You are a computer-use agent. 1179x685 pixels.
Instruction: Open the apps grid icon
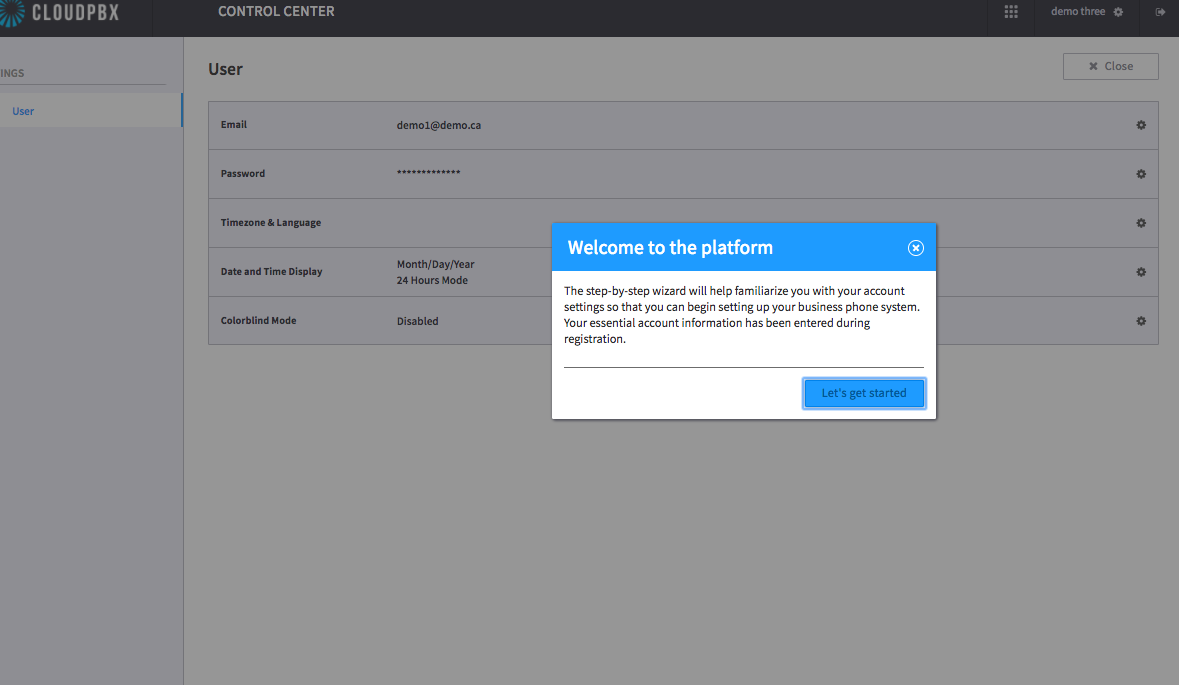1011,12
